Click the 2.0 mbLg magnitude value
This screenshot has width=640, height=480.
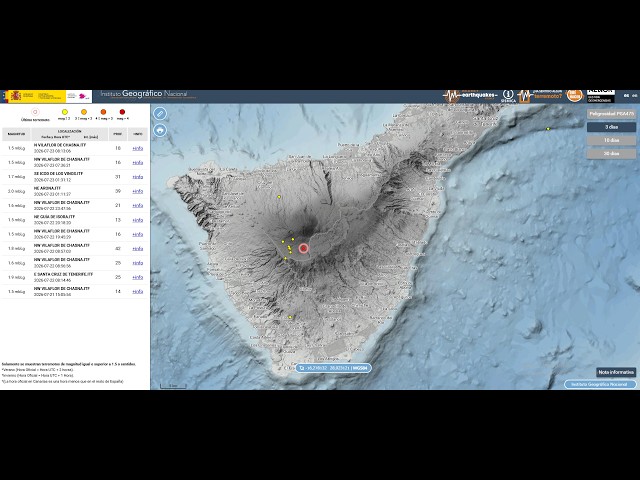tap(16, 191)
